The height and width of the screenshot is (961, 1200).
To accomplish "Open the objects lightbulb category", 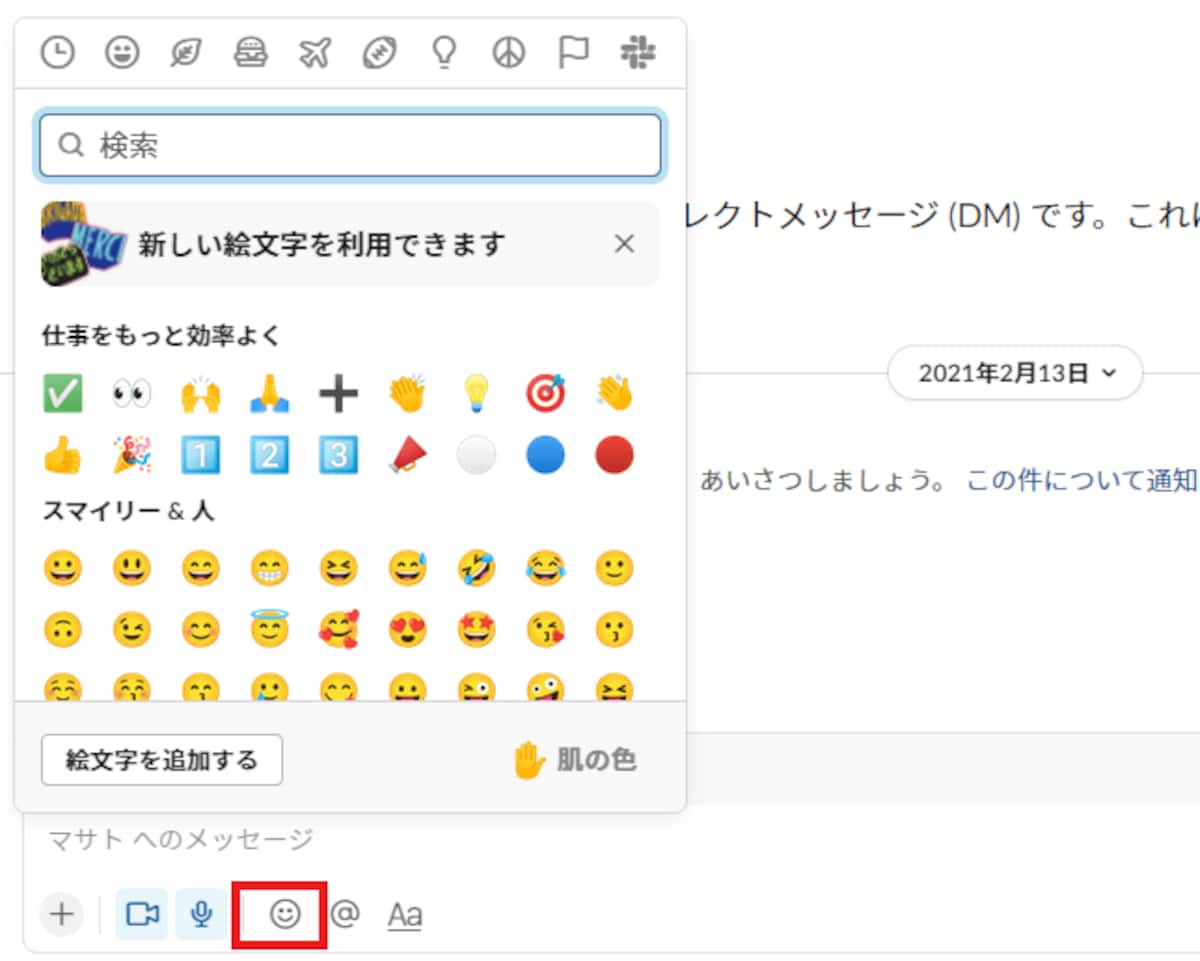I will [x=444, y=53].
